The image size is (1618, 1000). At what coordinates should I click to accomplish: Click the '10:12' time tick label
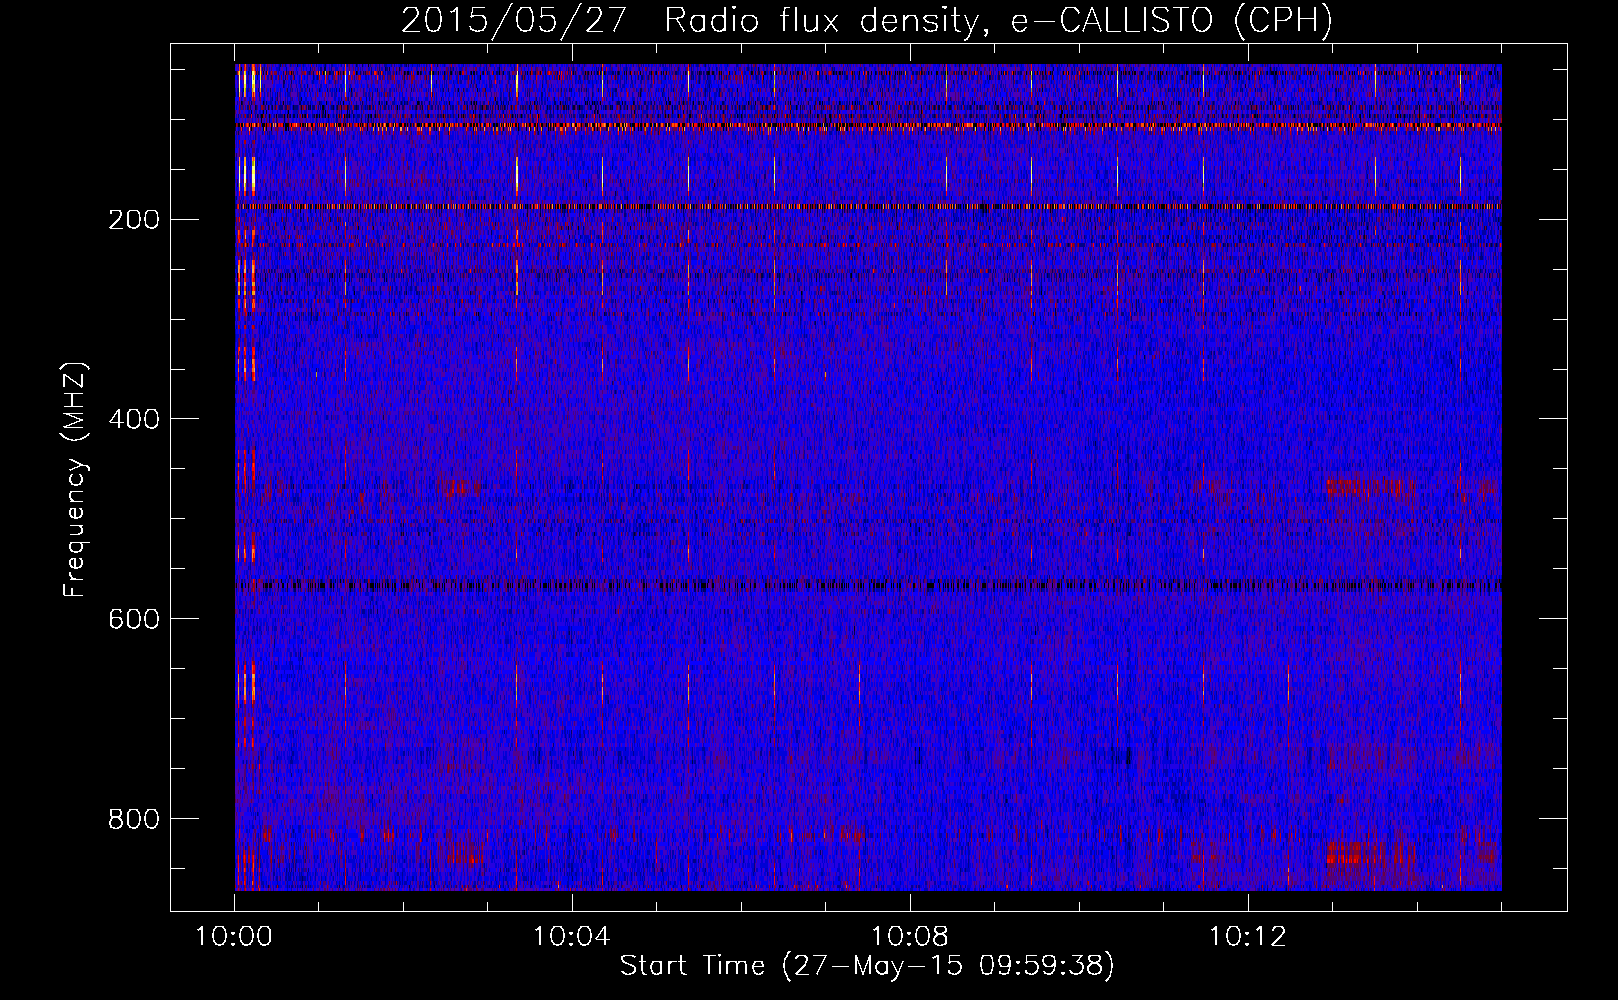point(1247,937)
